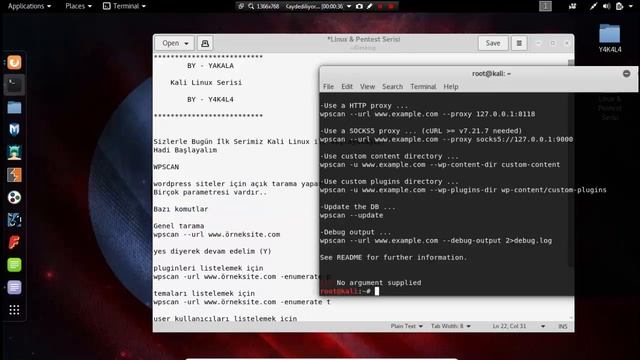The image size is (640, 360).
Task: Click 'temaları listelemek için' line in gedit
Action: (204, 293)
